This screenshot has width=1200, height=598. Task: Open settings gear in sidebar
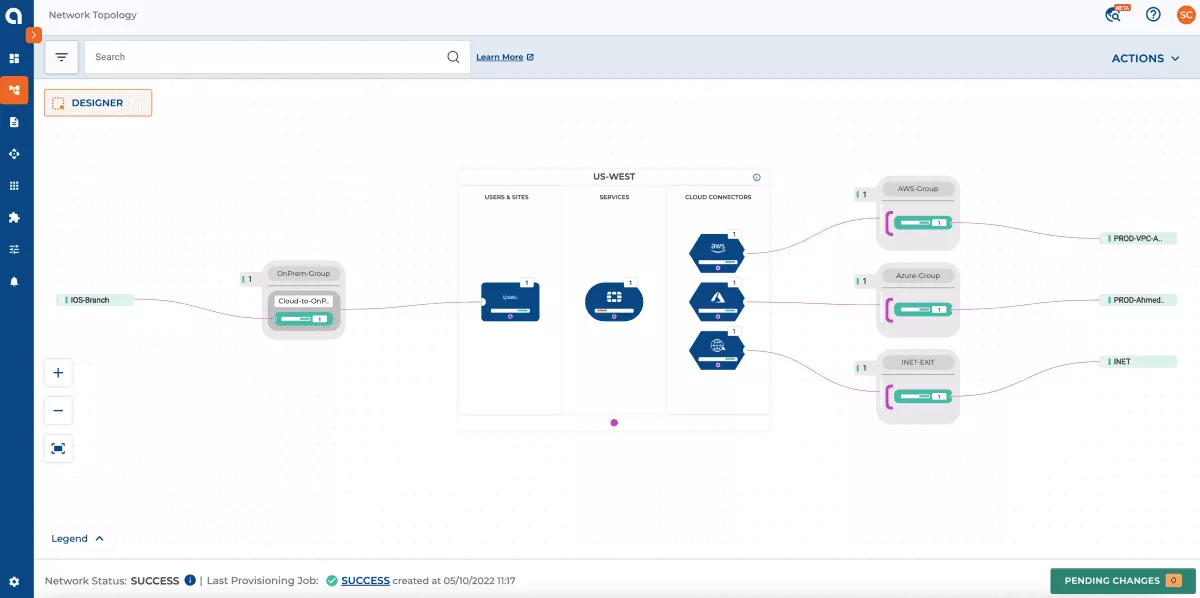point(14,581)
